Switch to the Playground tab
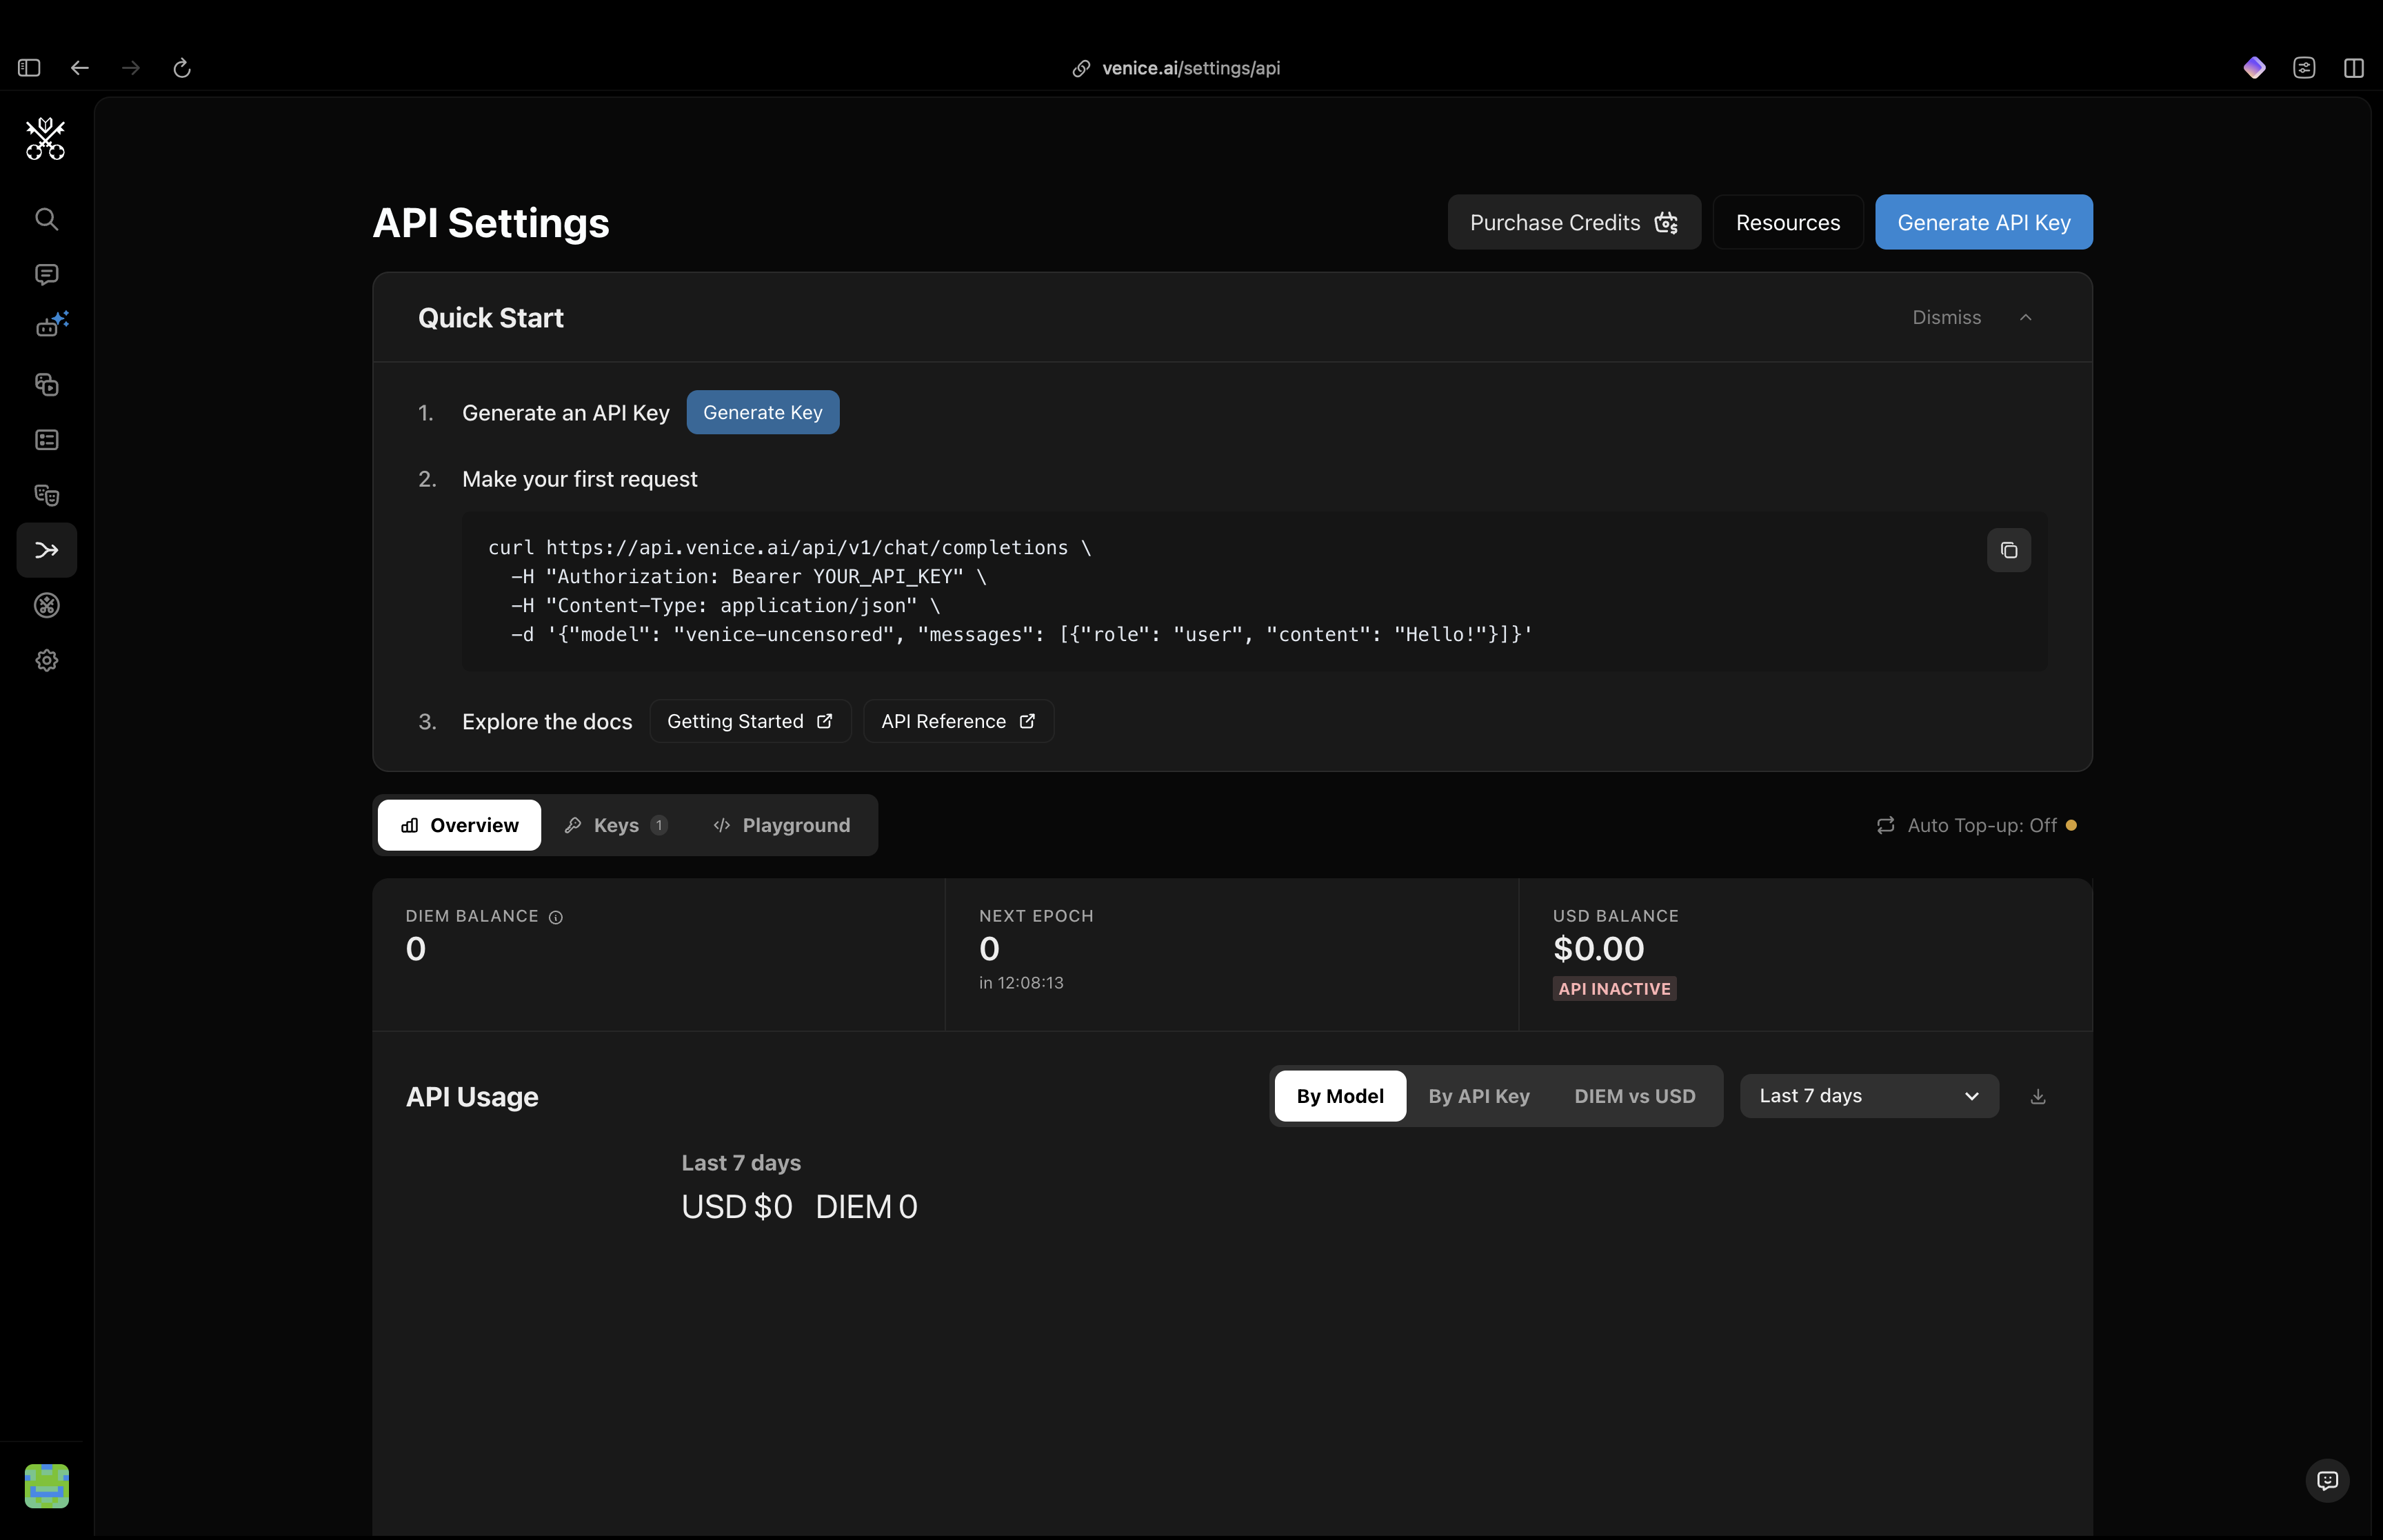 pyautogui.click(x=782, y=825)
